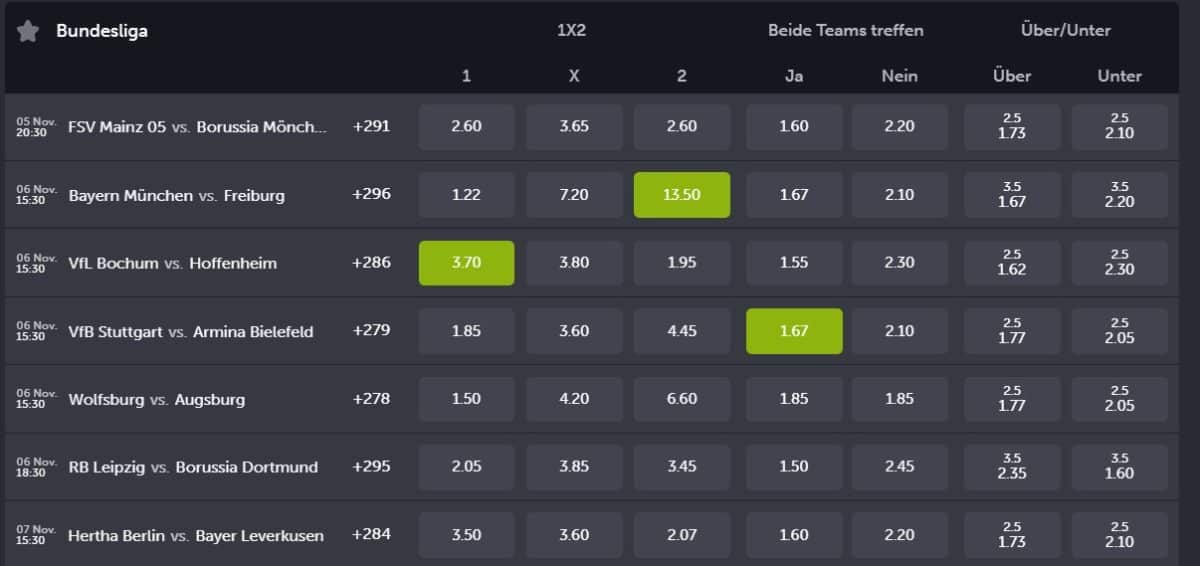Favorite the Bundesliga league with star icon
The height and width of the screenshot is (566, 1200).
tap(28, 31)
